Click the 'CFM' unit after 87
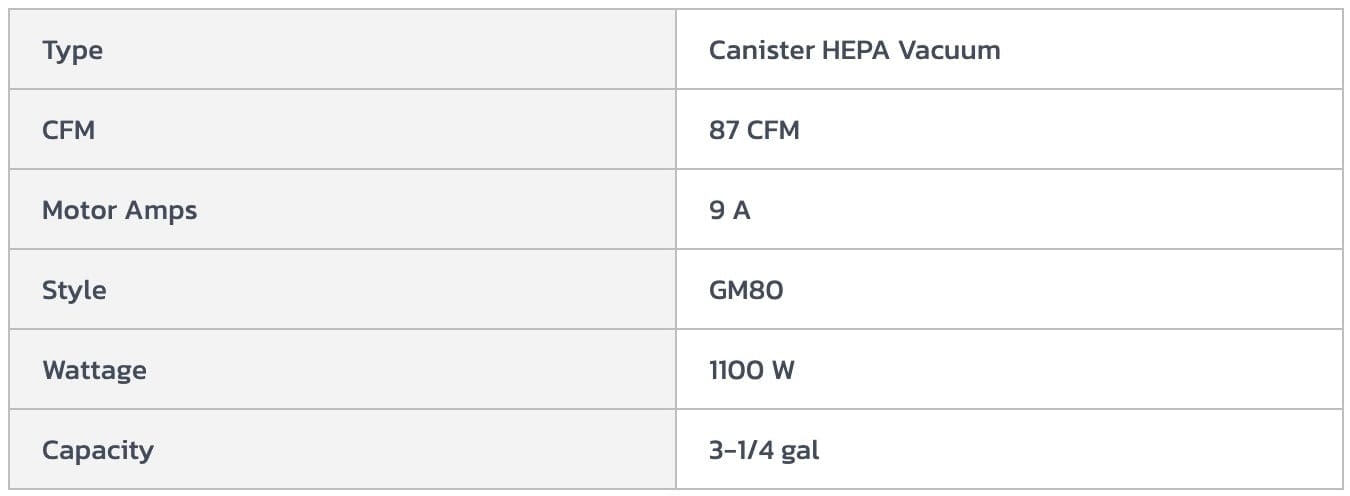This screenshot has width=1350, height=496. click(773, 130)
